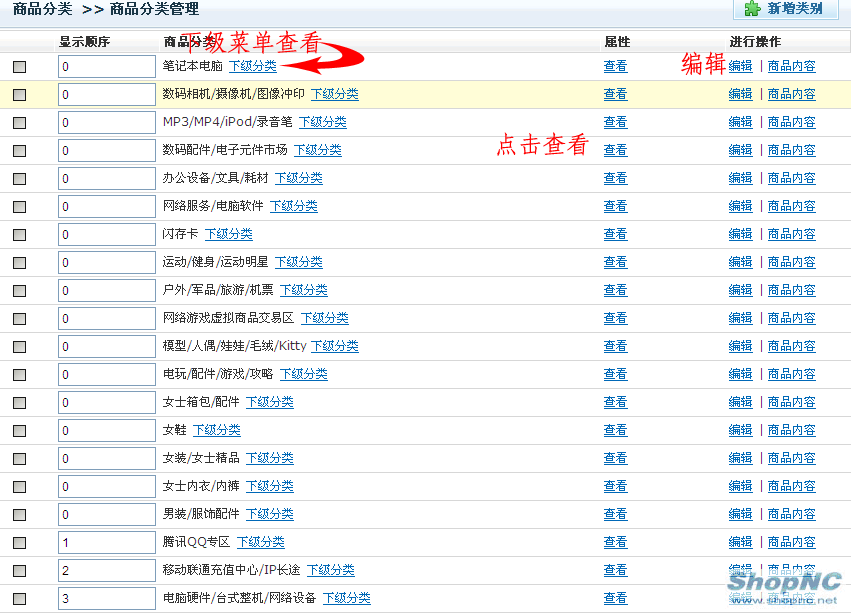Image resolution: width=851 pixels, height=615 pixels.
Task: Click 编辑 for 模型/人偶/娃娃/毛绒/Kitty row
Action: click(x=741, y=346)
